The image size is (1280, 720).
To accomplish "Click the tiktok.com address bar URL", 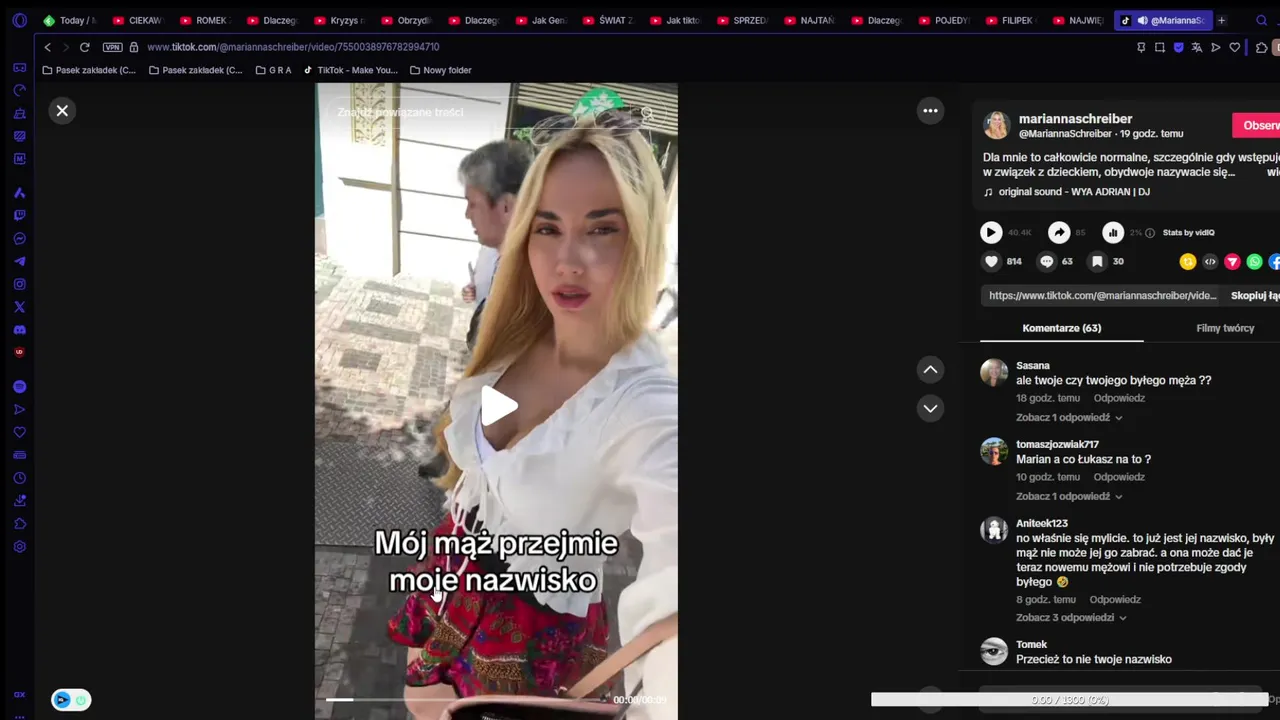I will pos(293,47).
